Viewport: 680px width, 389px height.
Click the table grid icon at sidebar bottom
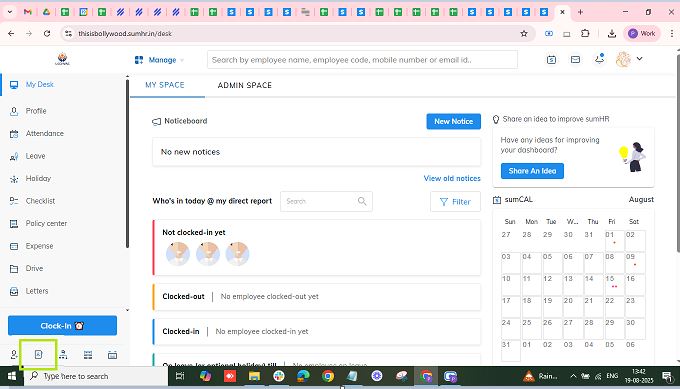coord(88,355)
